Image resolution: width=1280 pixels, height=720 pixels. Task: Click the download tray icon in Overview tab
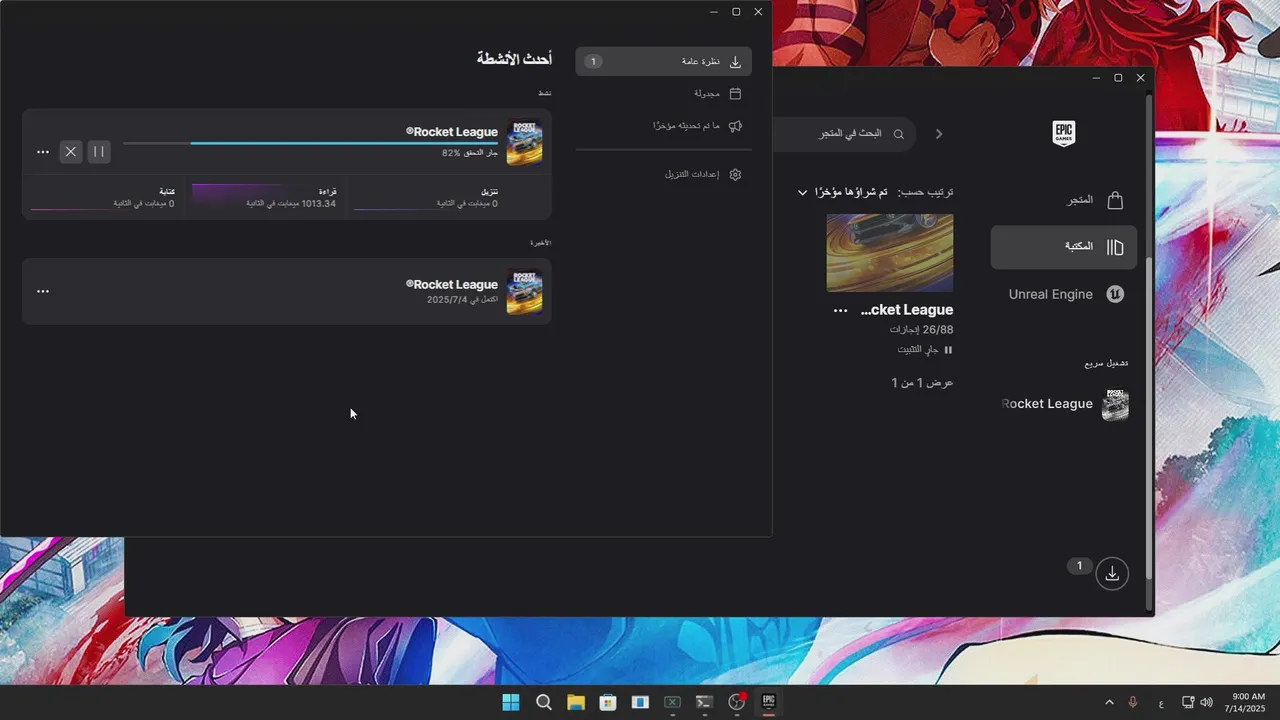735,61
